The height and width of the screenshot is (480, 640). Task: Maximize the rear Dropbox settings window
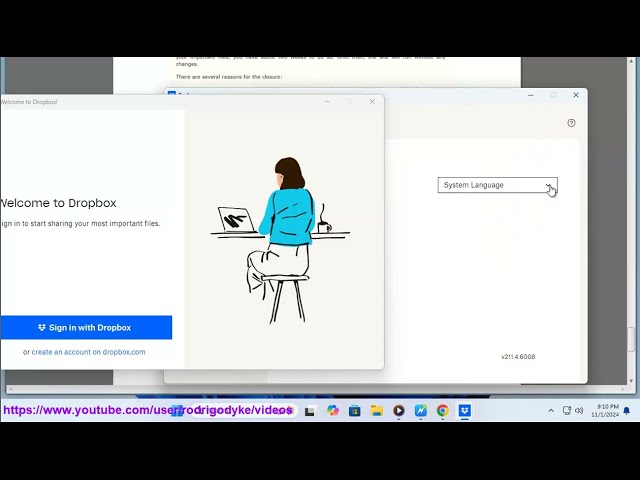(x=553, y=95)
